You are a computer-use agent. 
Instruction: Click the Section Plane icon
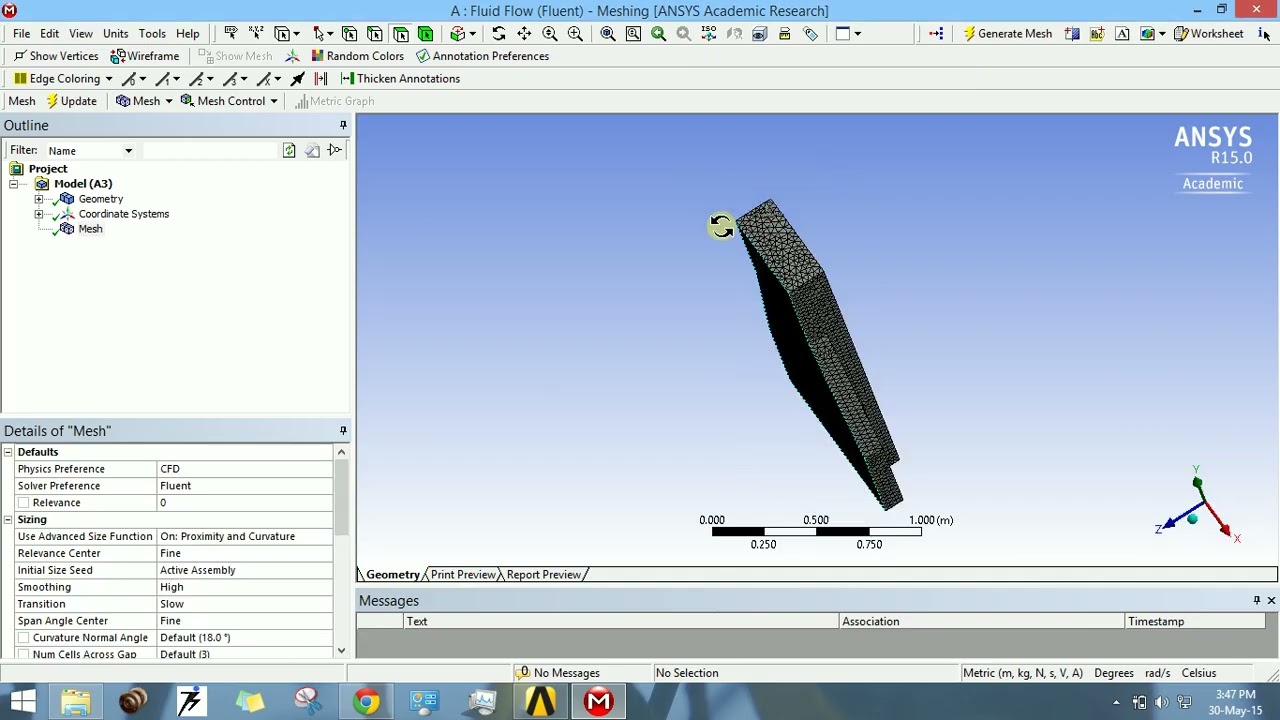coord(1071,33)
